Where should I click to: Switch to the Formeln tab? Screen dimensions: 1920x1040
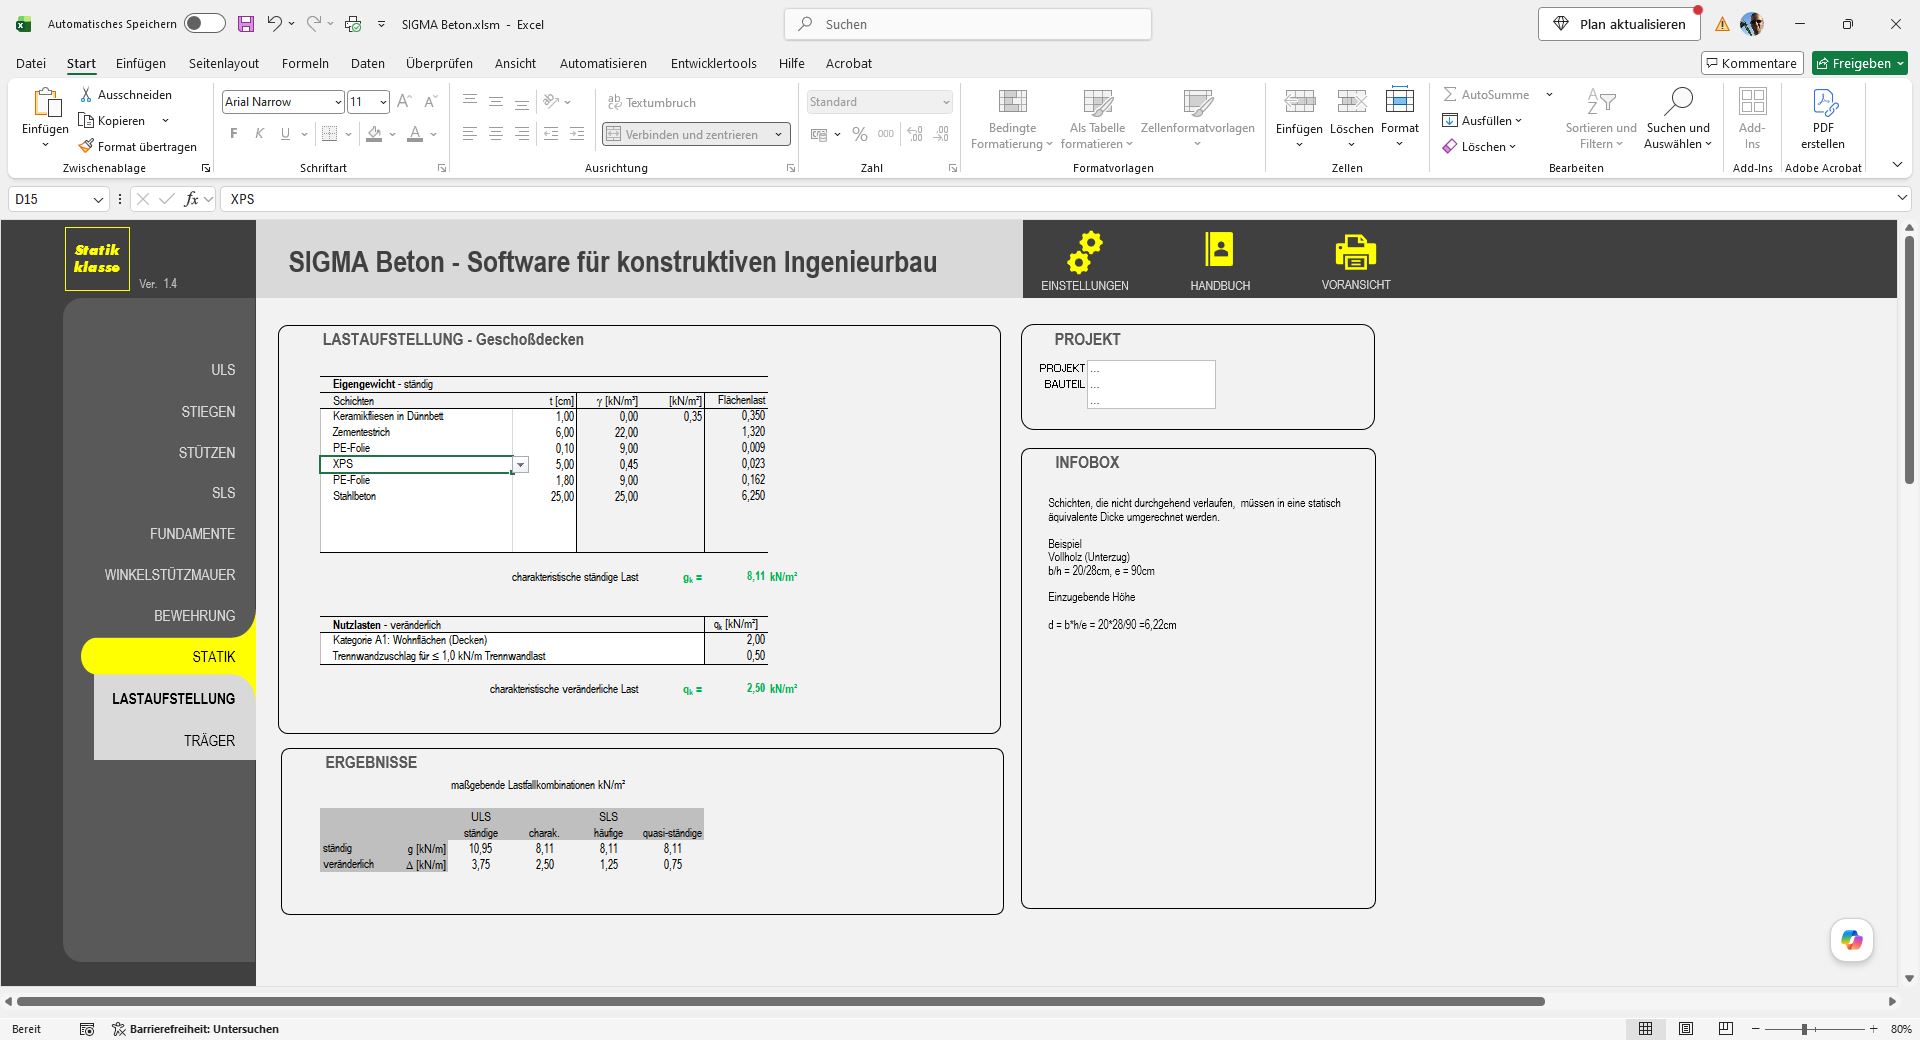coord(305,63)
